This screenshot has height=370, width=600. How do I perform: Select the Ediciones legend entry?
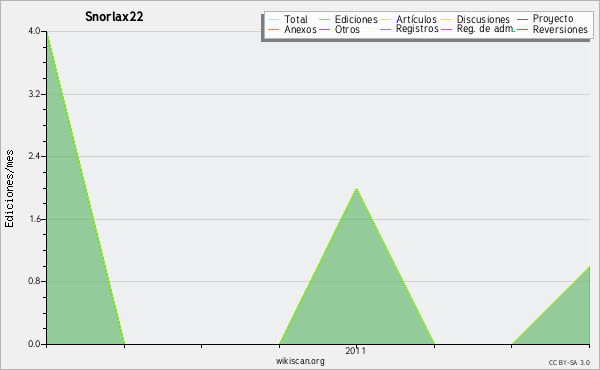click(x=356, y=19)
